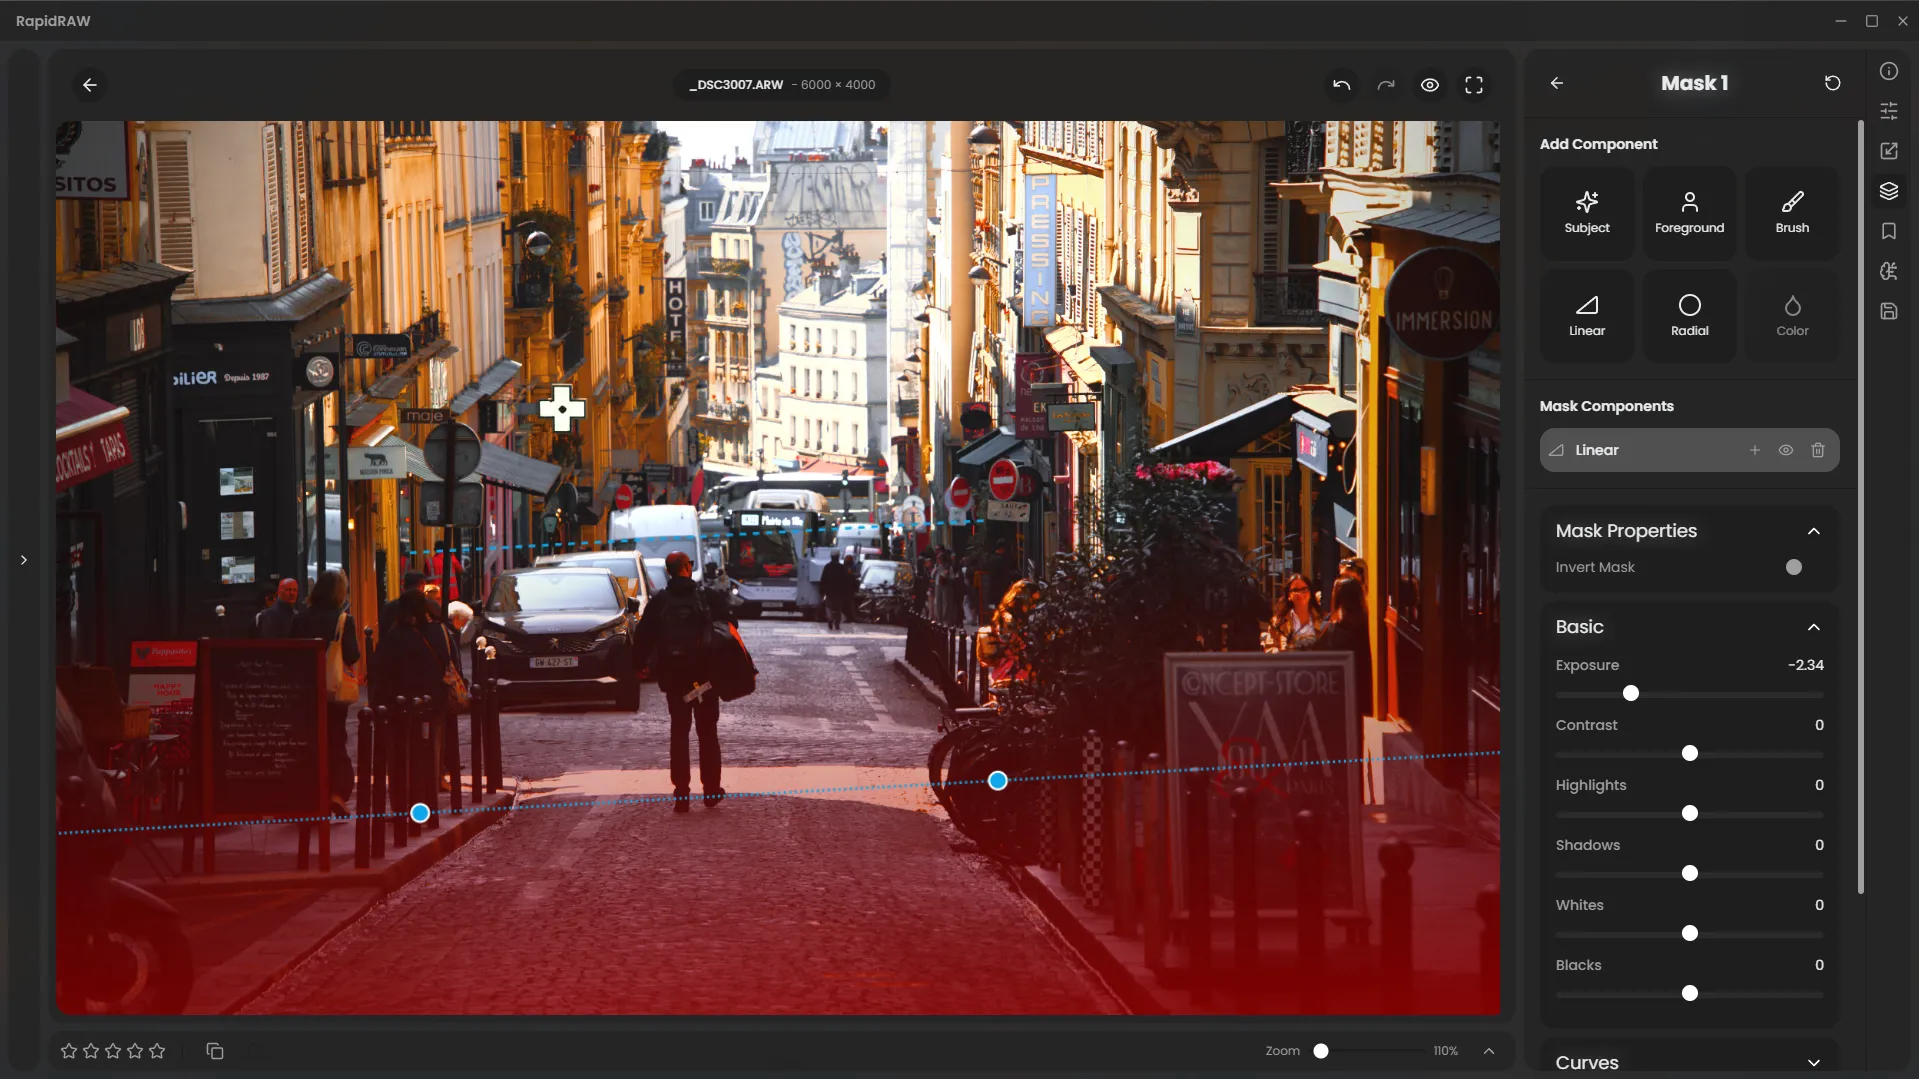Click the undo arrow icon
1919x1079 pixels.
pyautogui.click(x=1341, y=85)
